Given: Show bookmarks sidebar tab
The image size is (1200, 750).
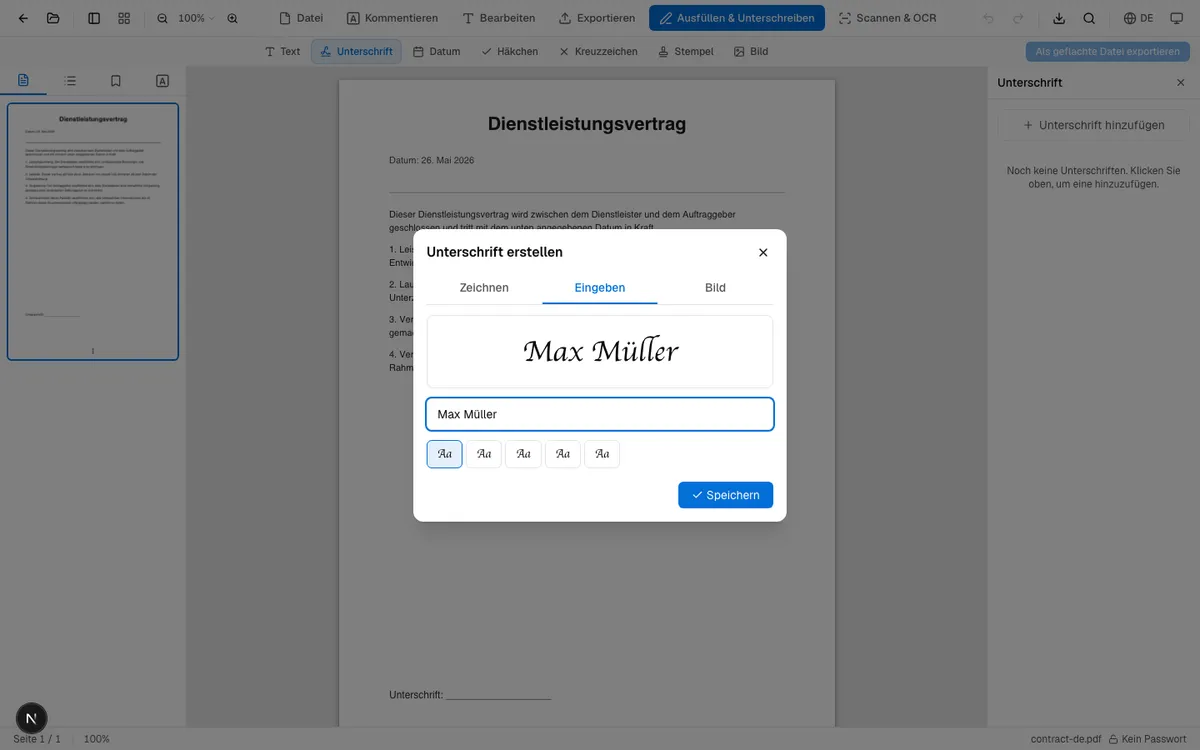Looking at the screenshot, I should pyautogui.click(x=116, y=81).
